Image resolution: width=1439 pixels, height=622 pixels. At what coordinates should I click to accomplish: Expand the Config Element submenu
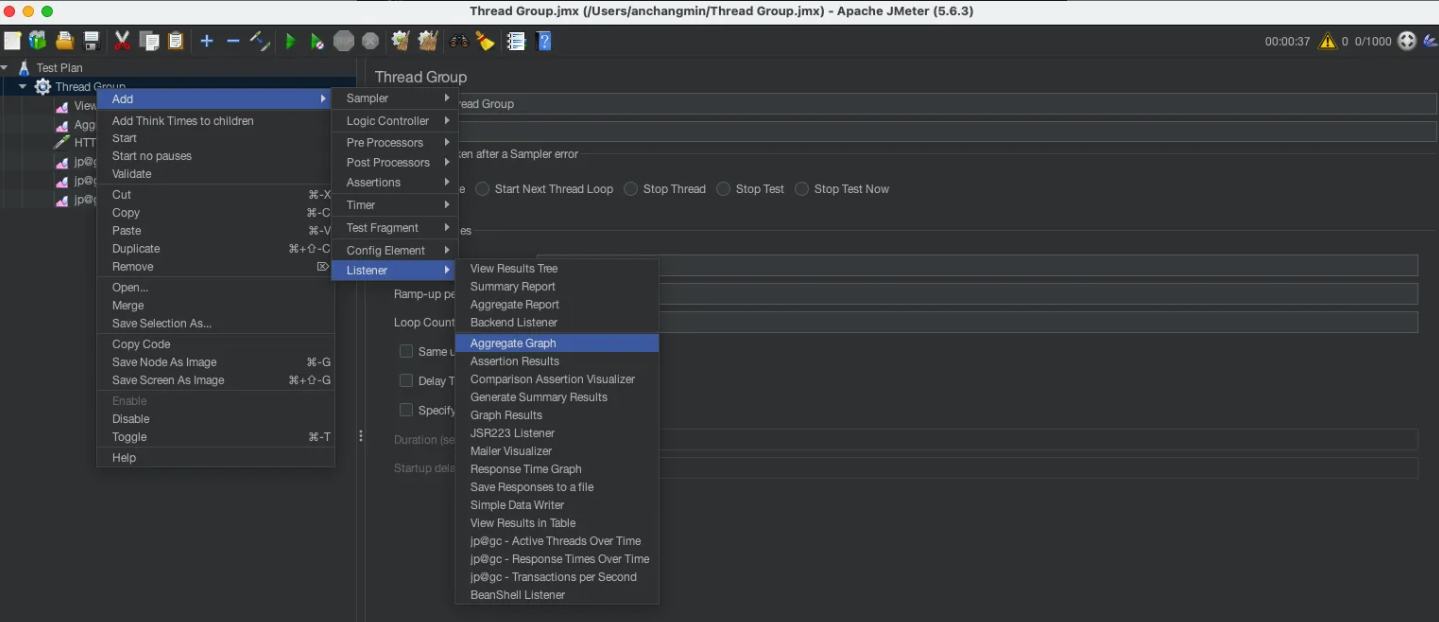[395, 251]
